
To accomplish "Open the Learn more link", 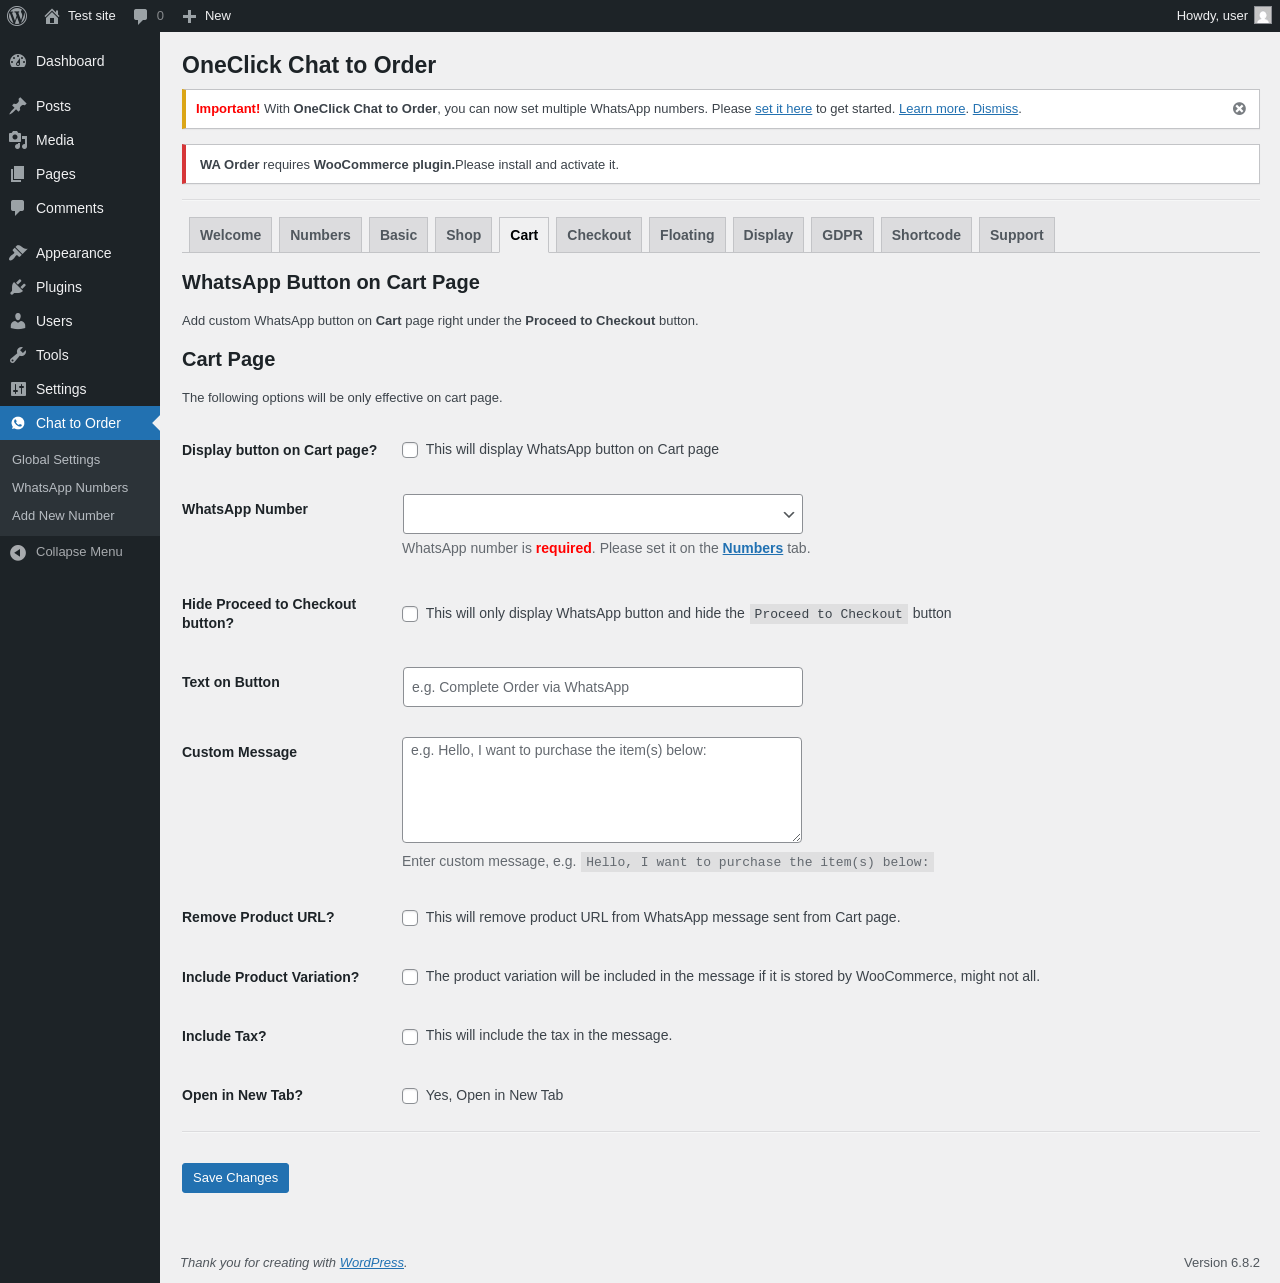I will coord(932,109).
